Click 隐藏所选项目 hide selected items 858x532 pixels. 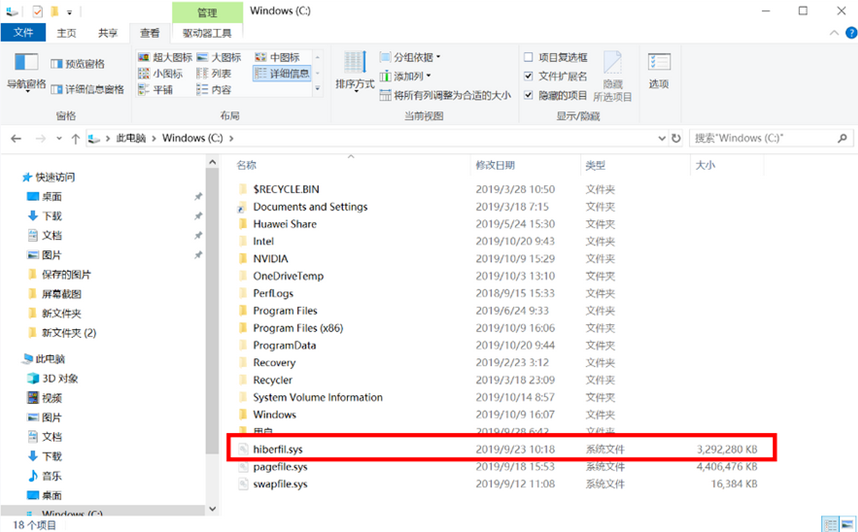tap(613, 76)
